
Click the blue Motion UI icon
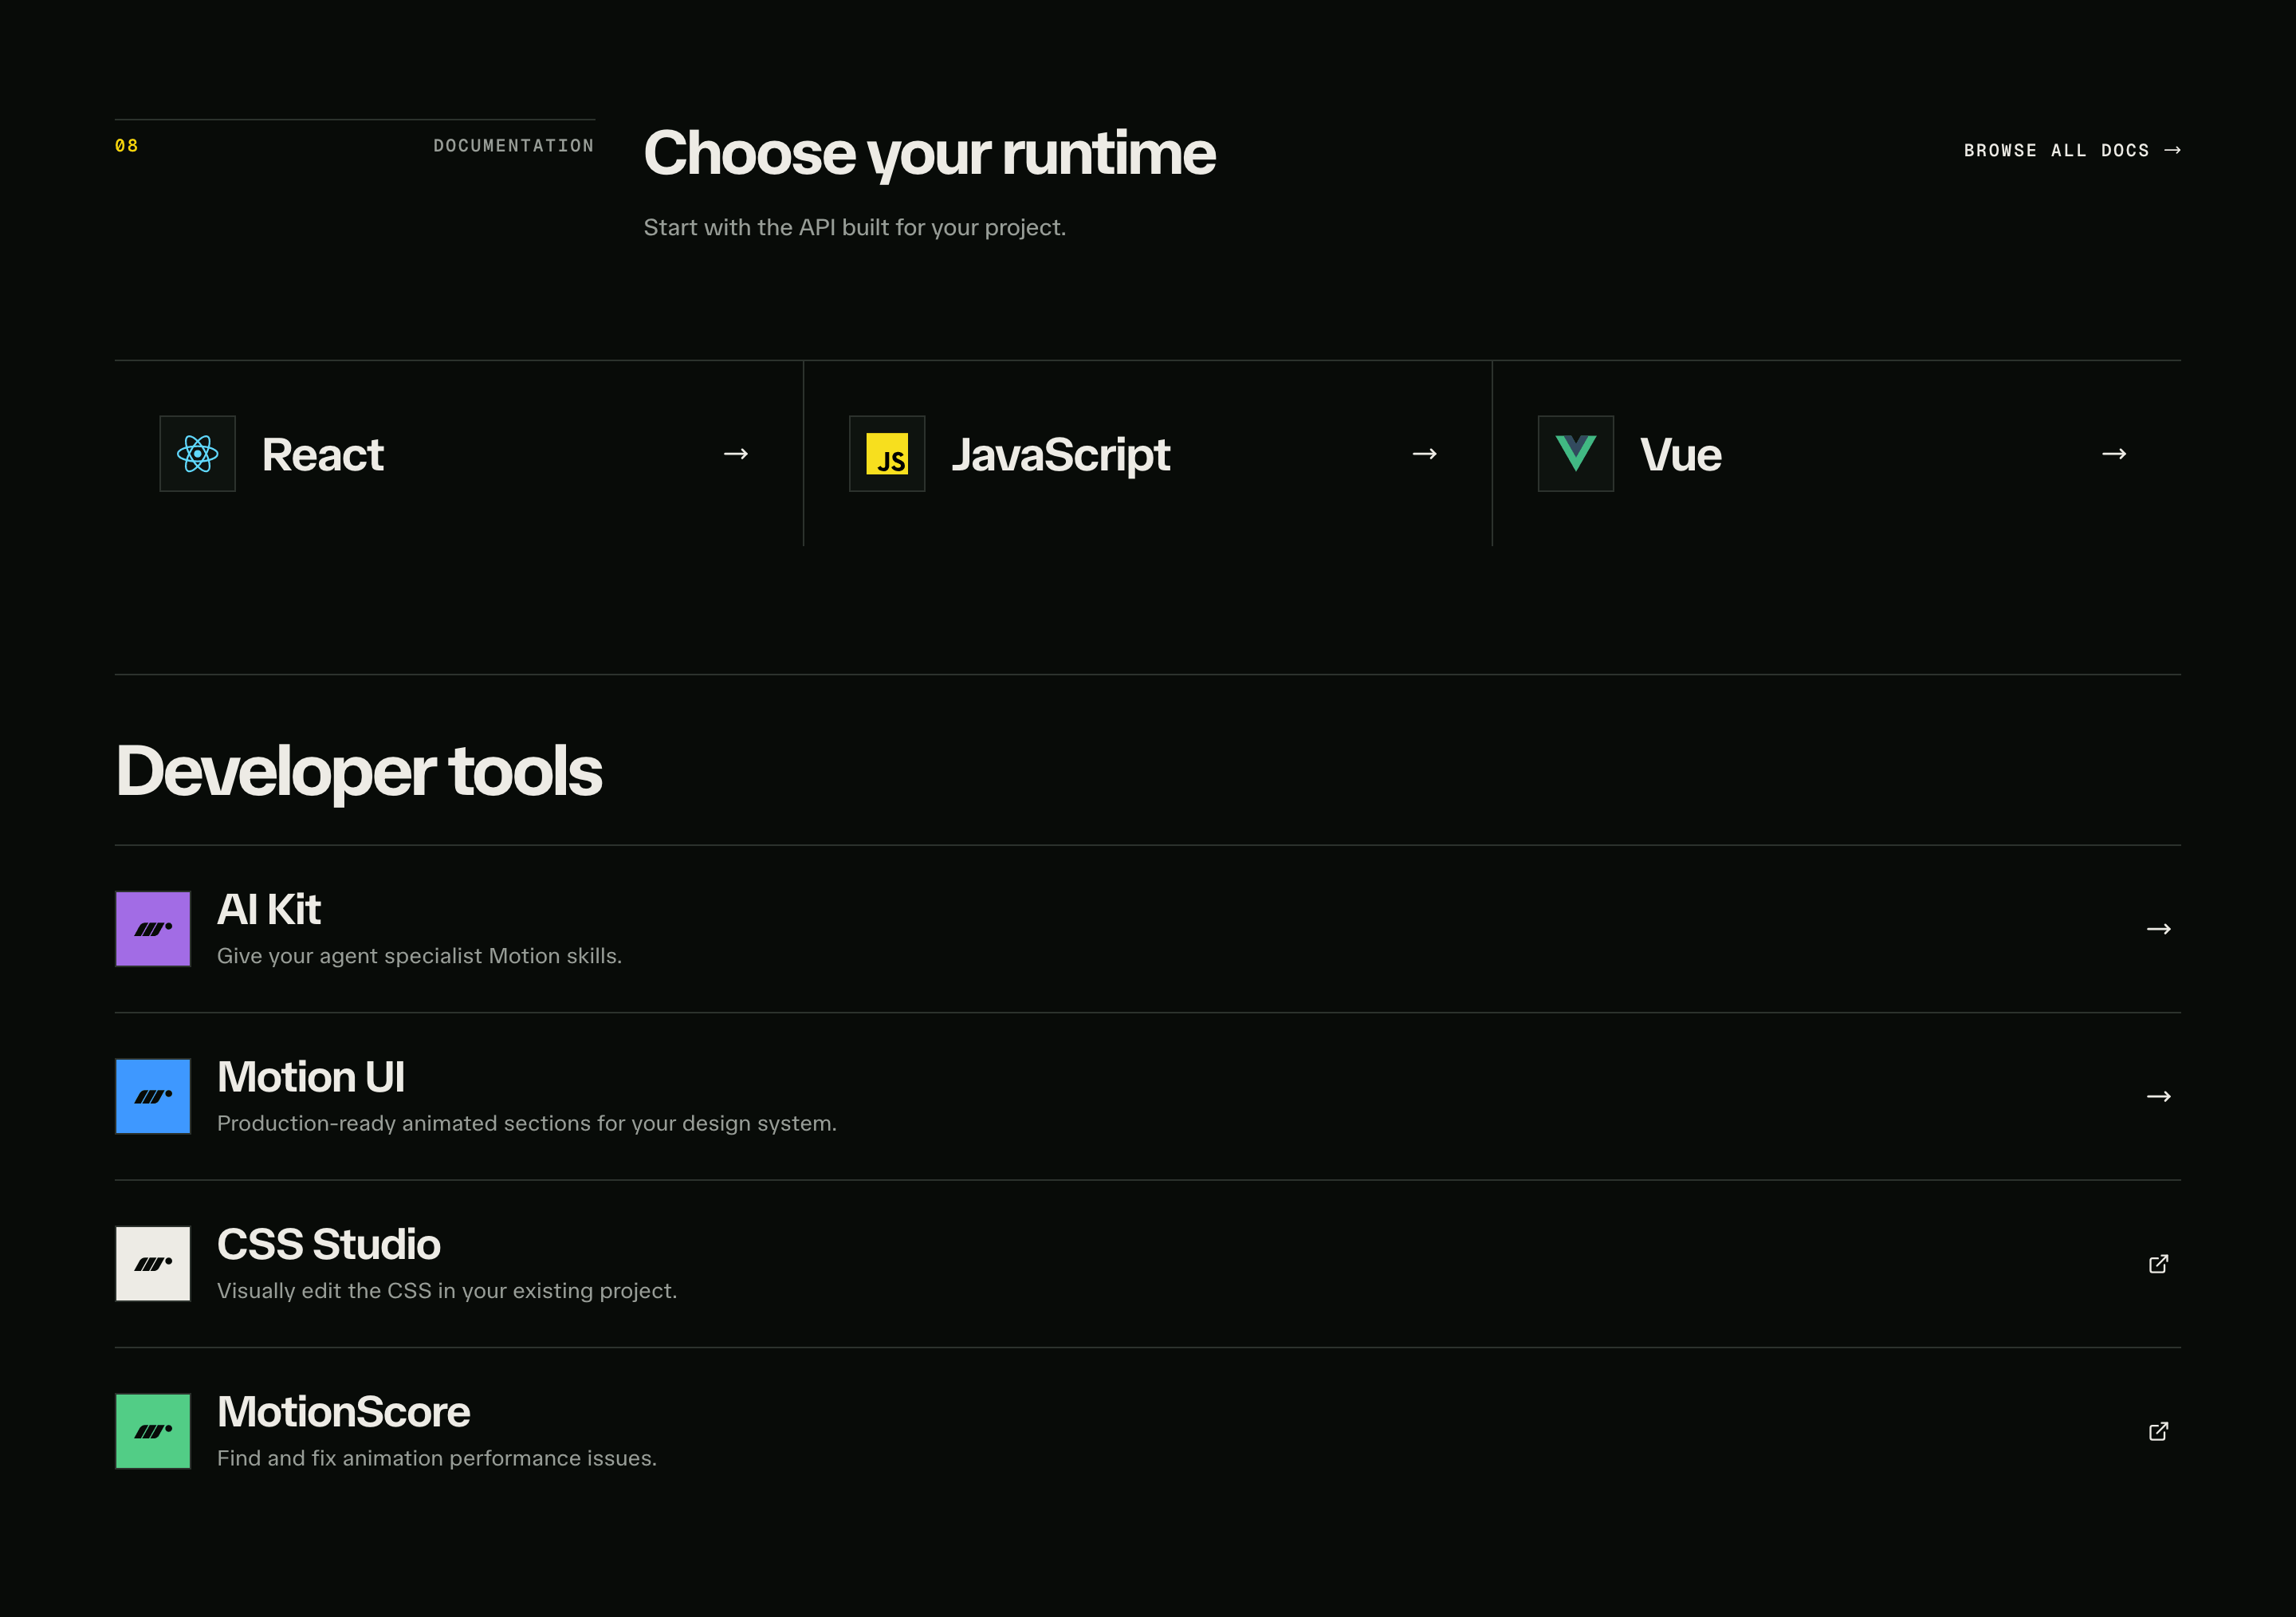click(153, 1096)
